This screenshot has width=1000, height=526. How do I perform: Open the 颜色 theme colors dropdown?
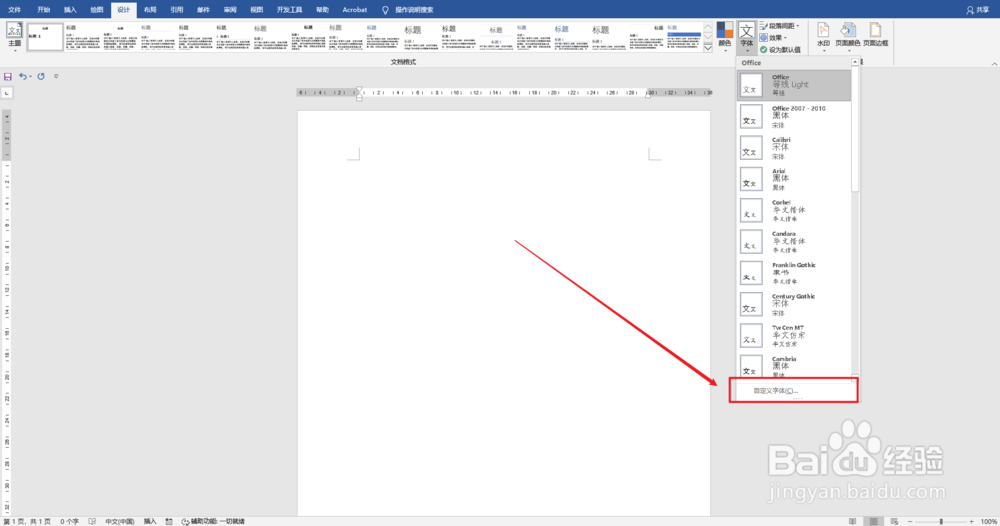click(x=724, y=36)
